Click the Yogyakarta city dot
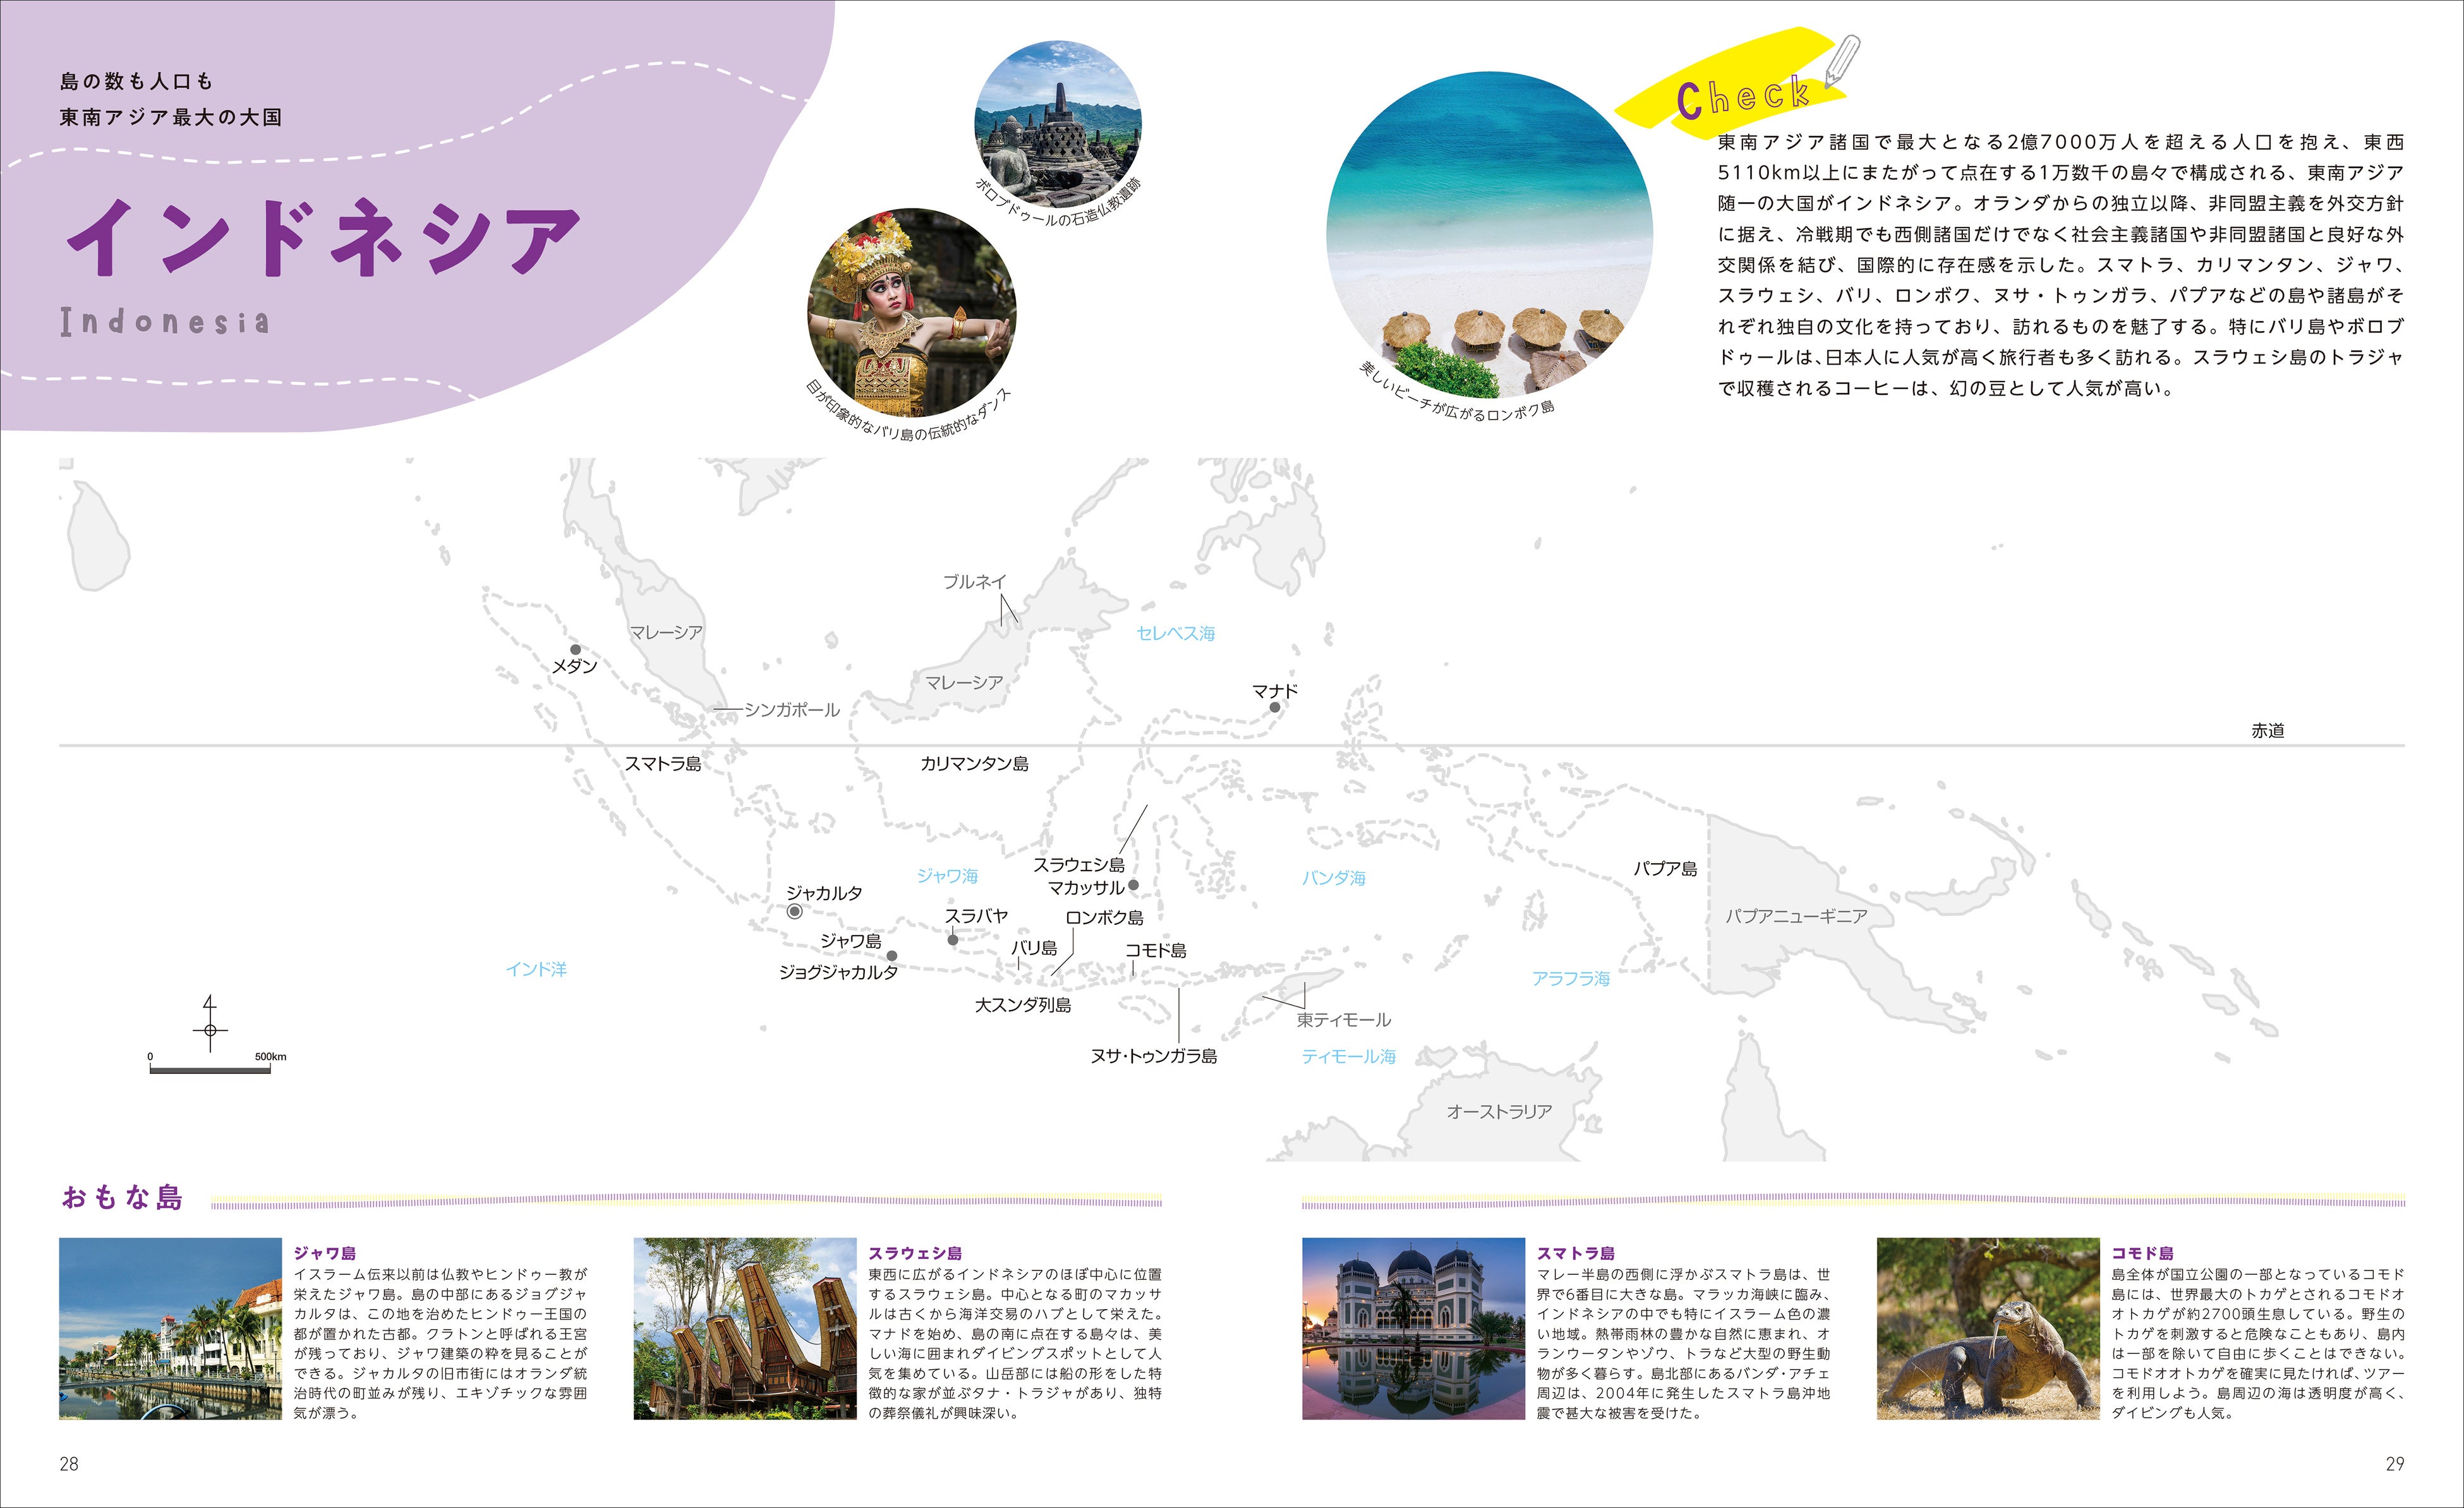The image size is (2464, 1508). point(892,956)
